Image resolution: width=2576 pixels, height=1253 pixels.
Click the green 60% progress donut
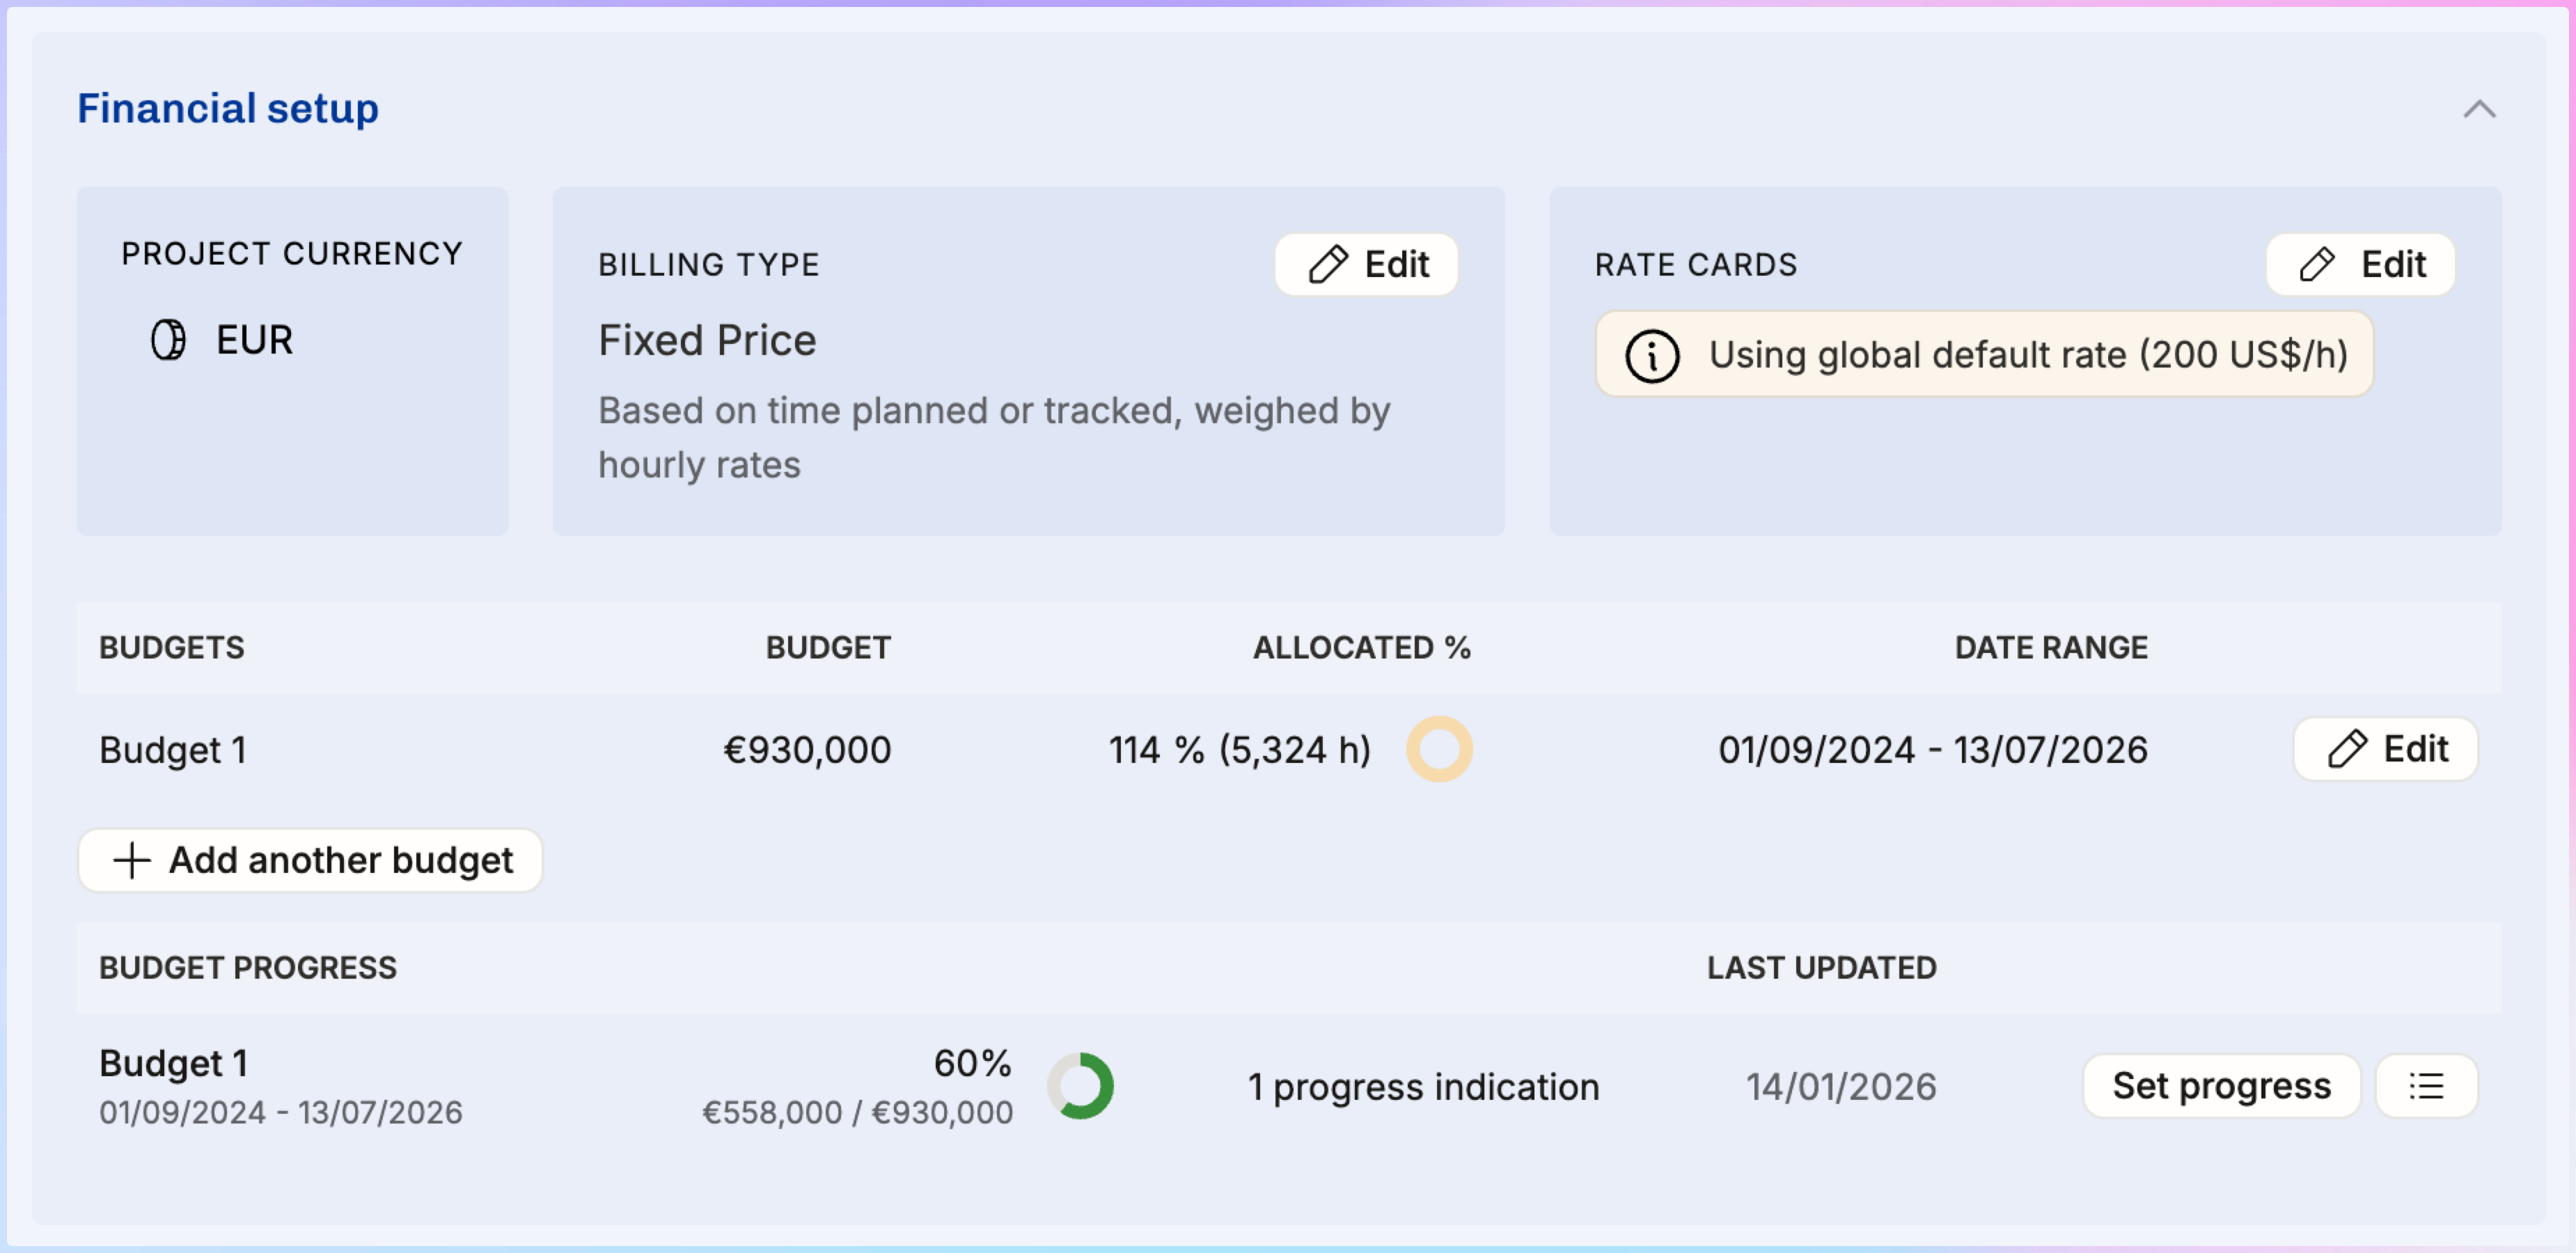click(x=1080, y=1086)
